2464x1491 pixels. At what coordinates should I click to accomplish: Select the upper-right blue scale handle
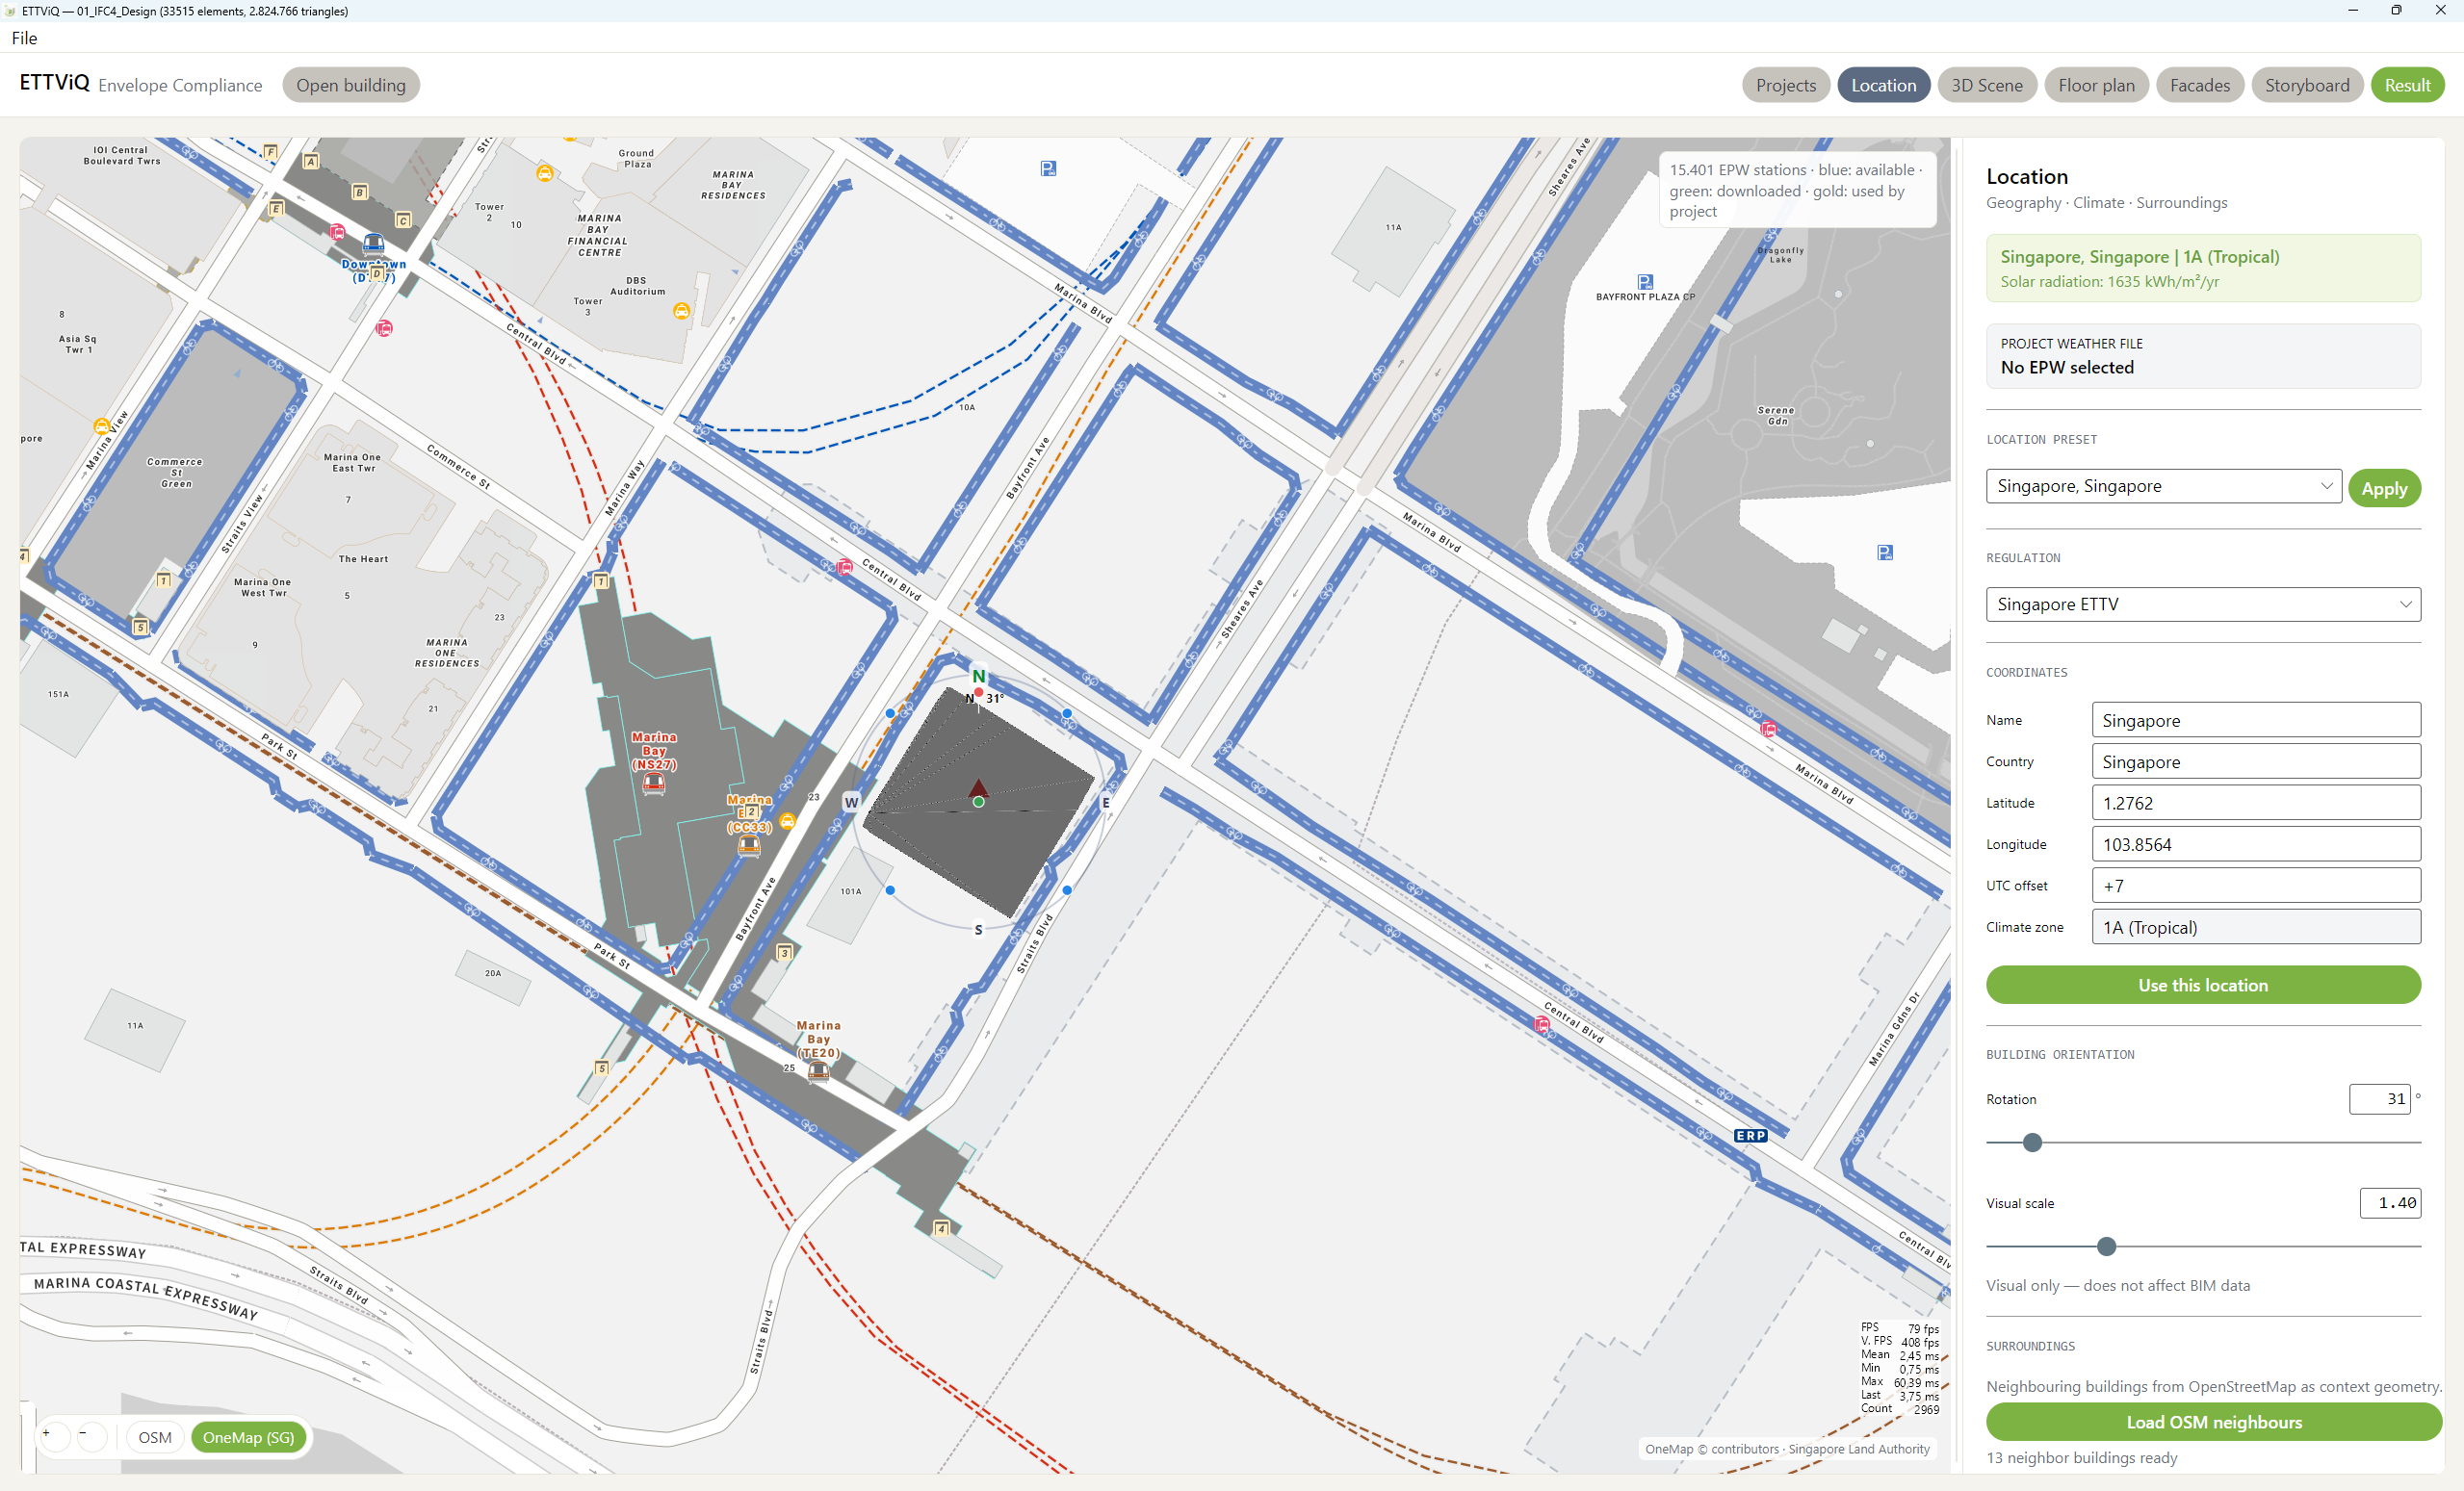tap(1067, 713)
